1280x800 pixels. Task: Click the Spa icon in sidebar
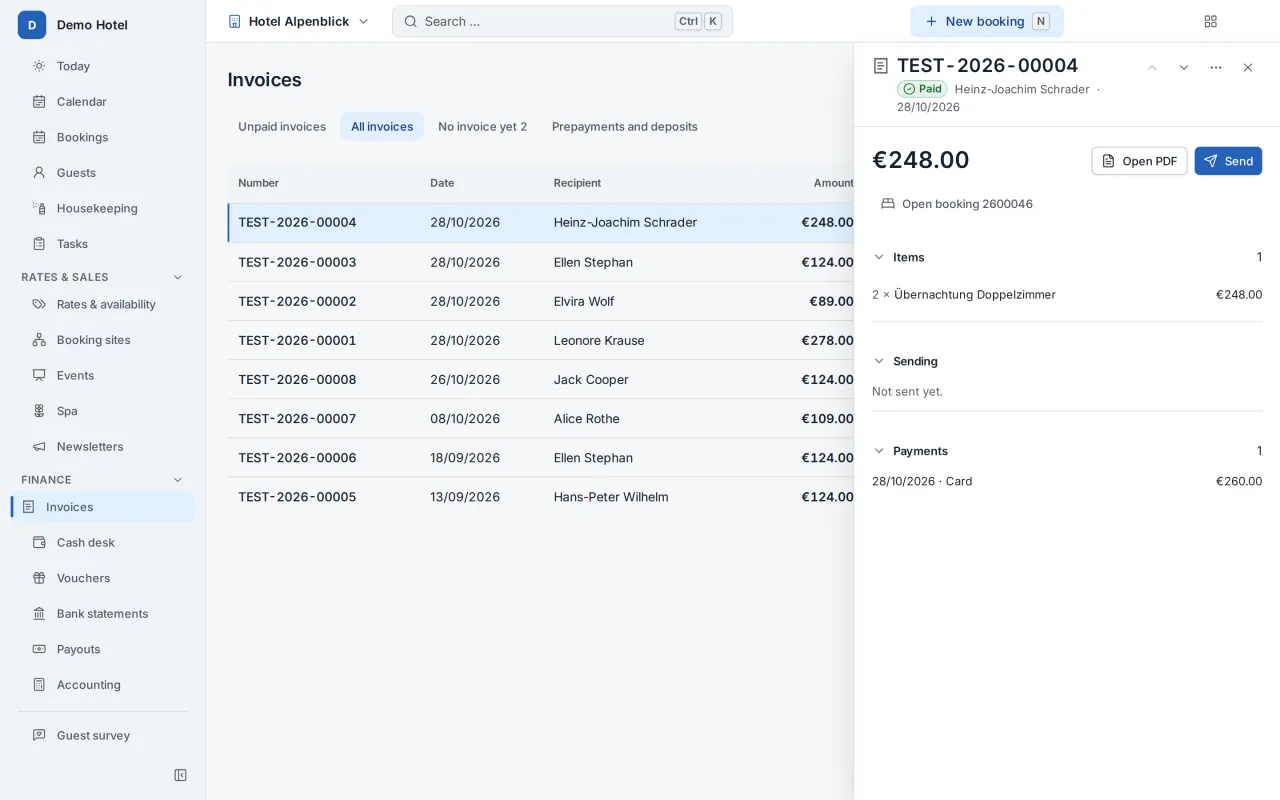tap(39, 411)
